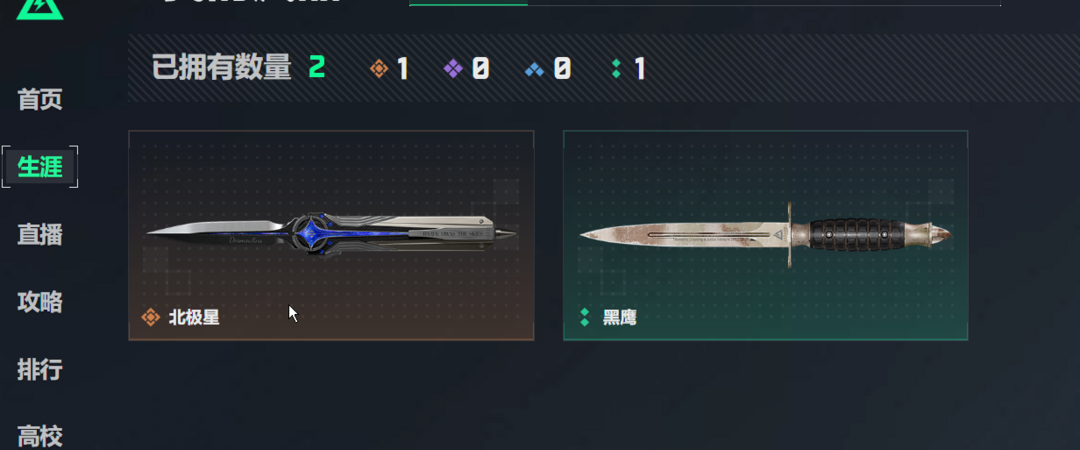Screen dimensions: 1080x450
Task: Click the orange rarity icon beside 北极星
Action: pos(151,317)
